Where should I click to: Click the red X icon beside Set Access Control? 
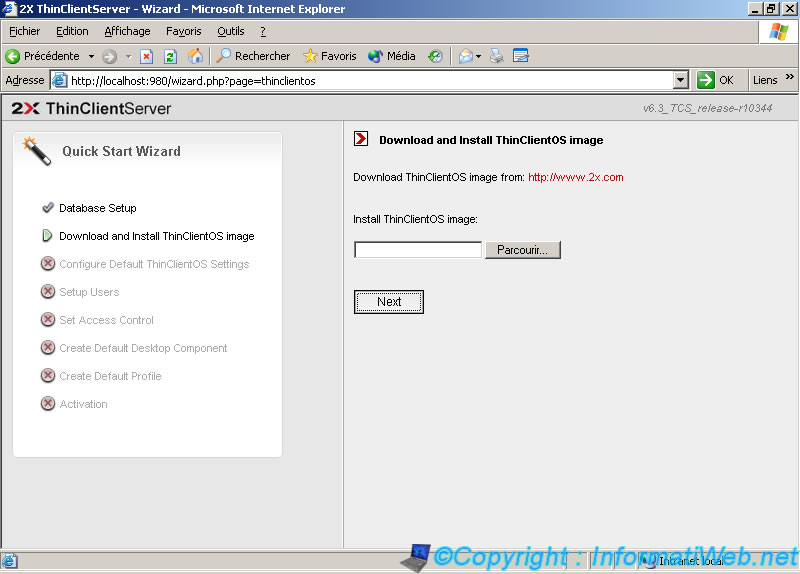[48, 319]
